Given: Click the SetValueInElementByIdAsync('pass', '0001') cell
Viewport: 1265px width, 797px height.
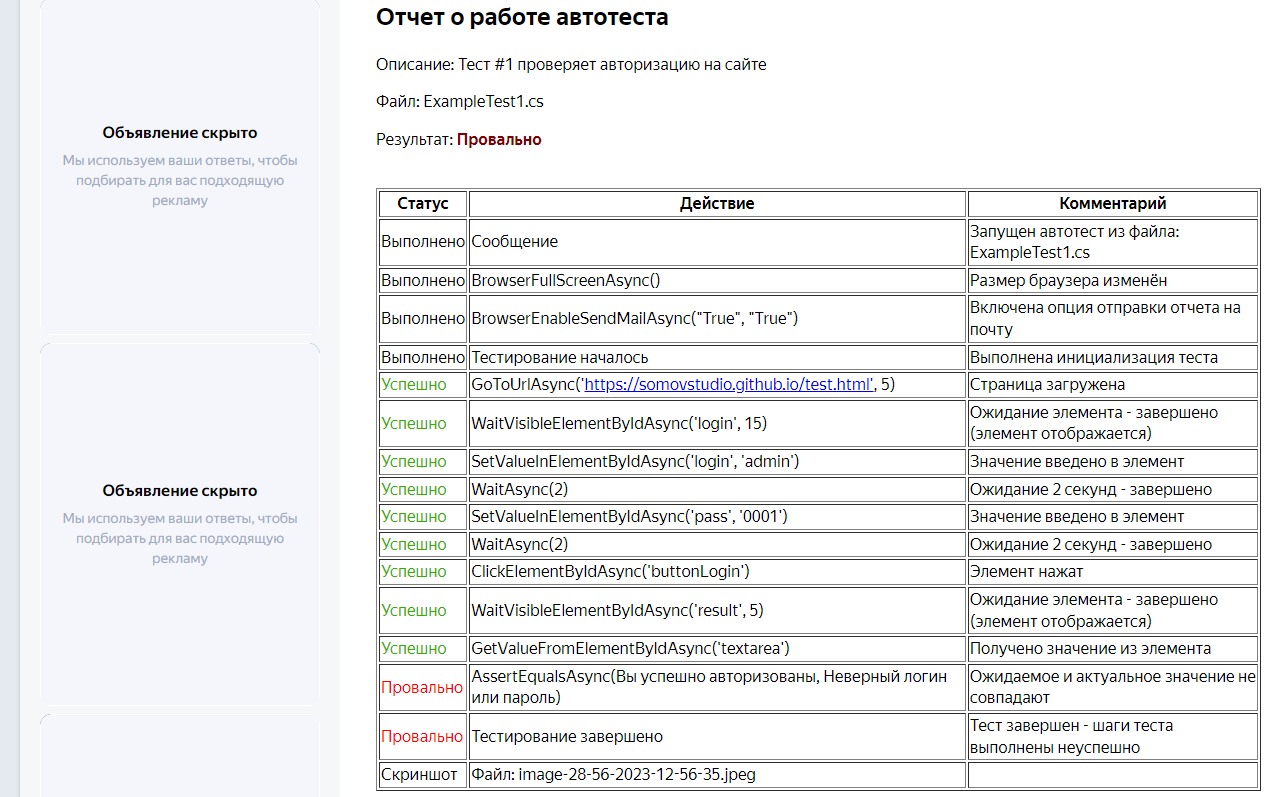Looking at the screenshot, I should 630,517.
